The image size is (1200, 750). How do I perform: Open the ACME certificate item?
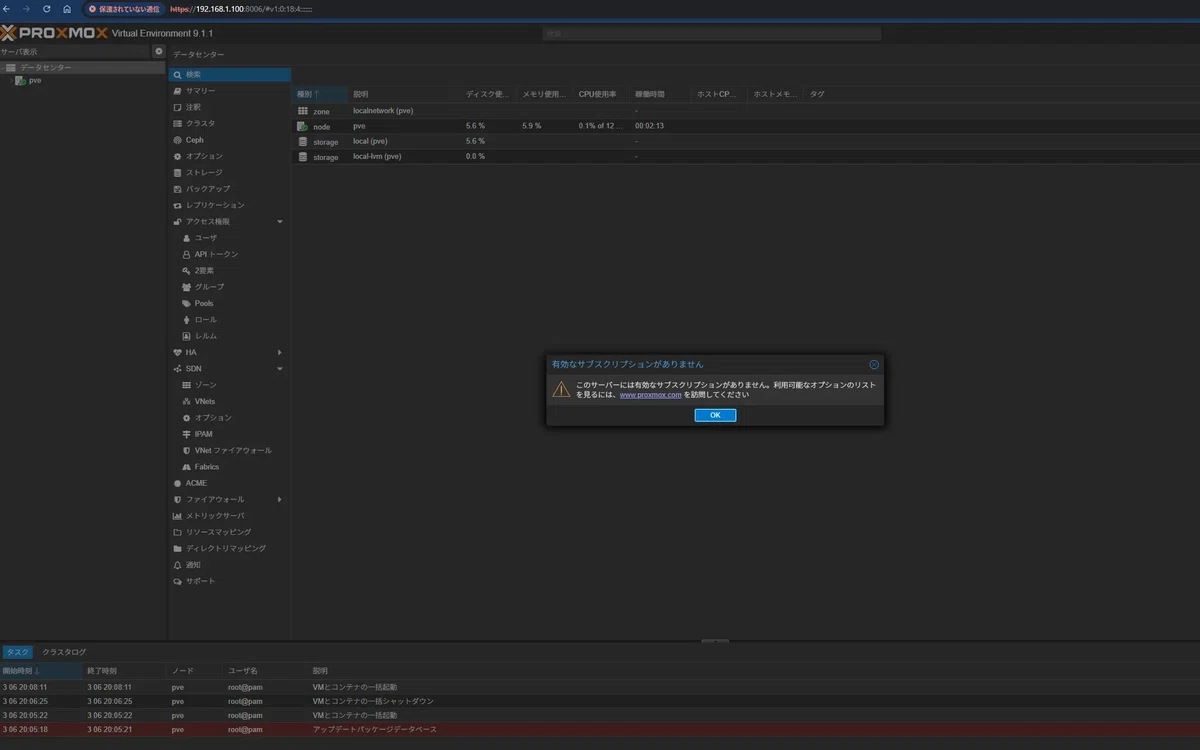pyautogui.click(x=230, y=483)
